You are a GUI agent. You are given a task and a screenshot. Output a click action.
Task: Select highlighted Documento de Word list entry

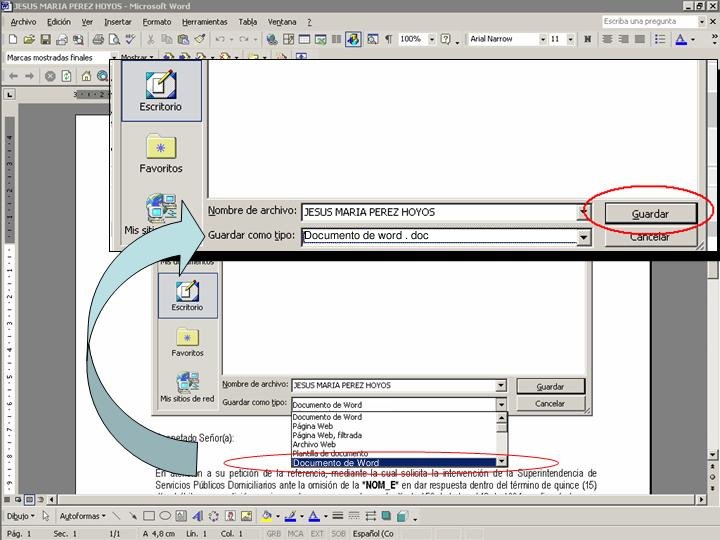coord(394,463)
